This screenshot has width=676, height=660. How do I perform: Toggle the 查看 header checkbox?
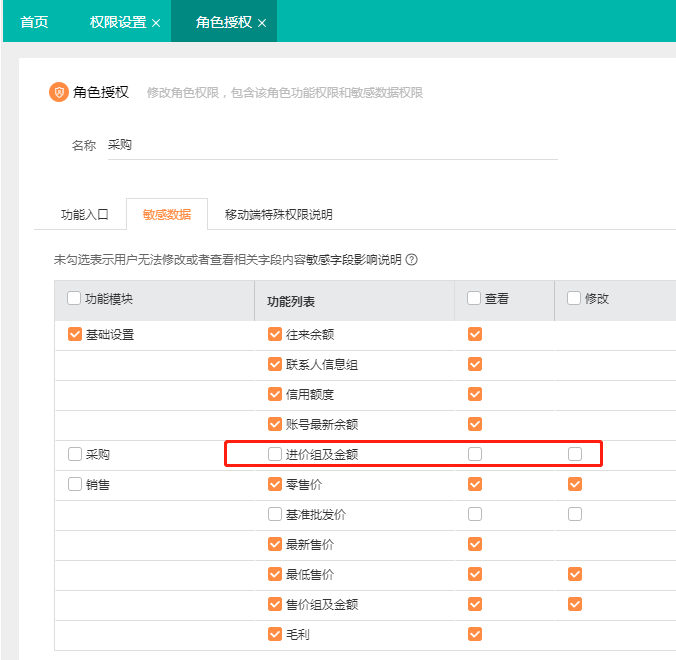click(474, 298)
